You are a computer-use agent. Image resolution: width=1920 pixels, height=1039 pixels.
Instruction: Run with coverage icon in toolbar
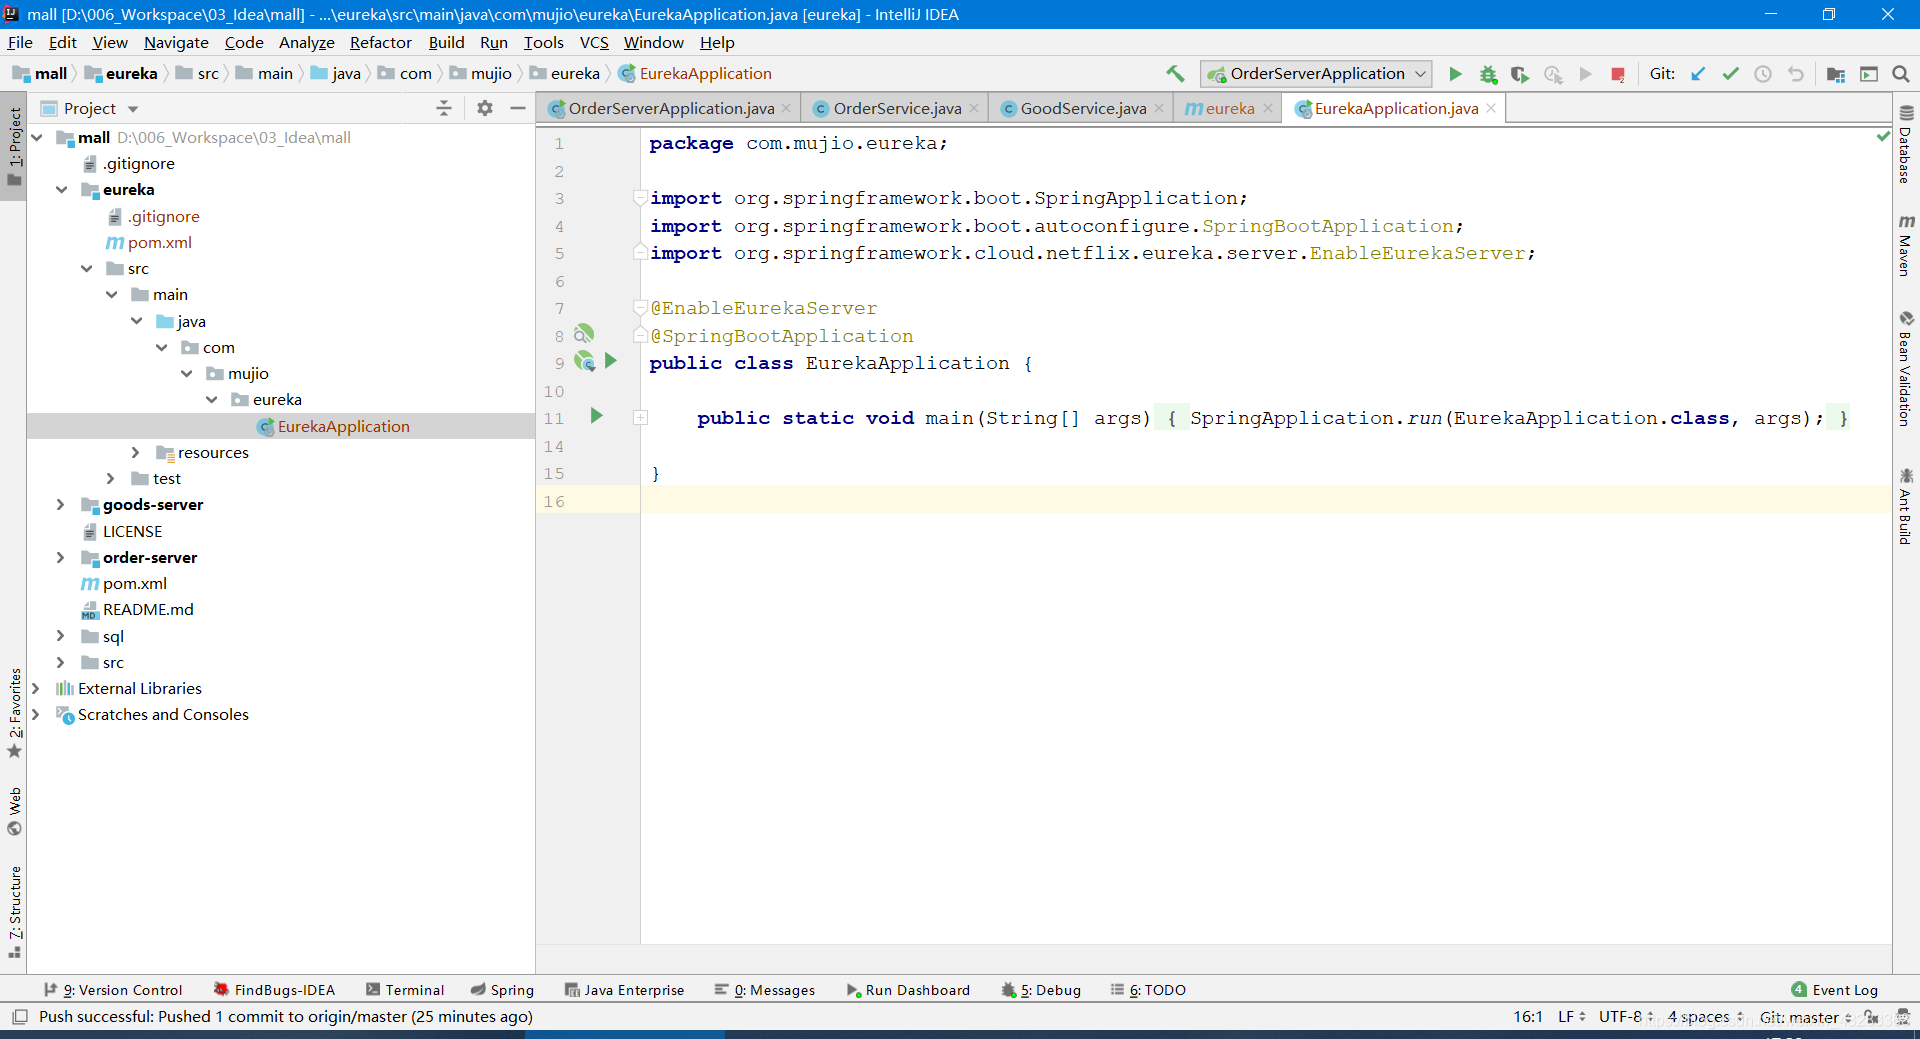pos(1520,74)
